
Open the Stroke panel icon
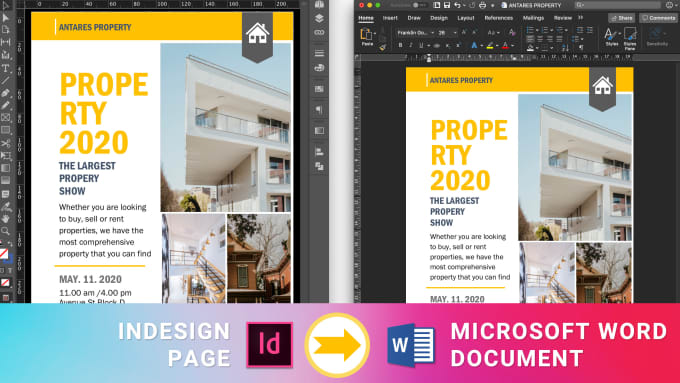point(320,53)
